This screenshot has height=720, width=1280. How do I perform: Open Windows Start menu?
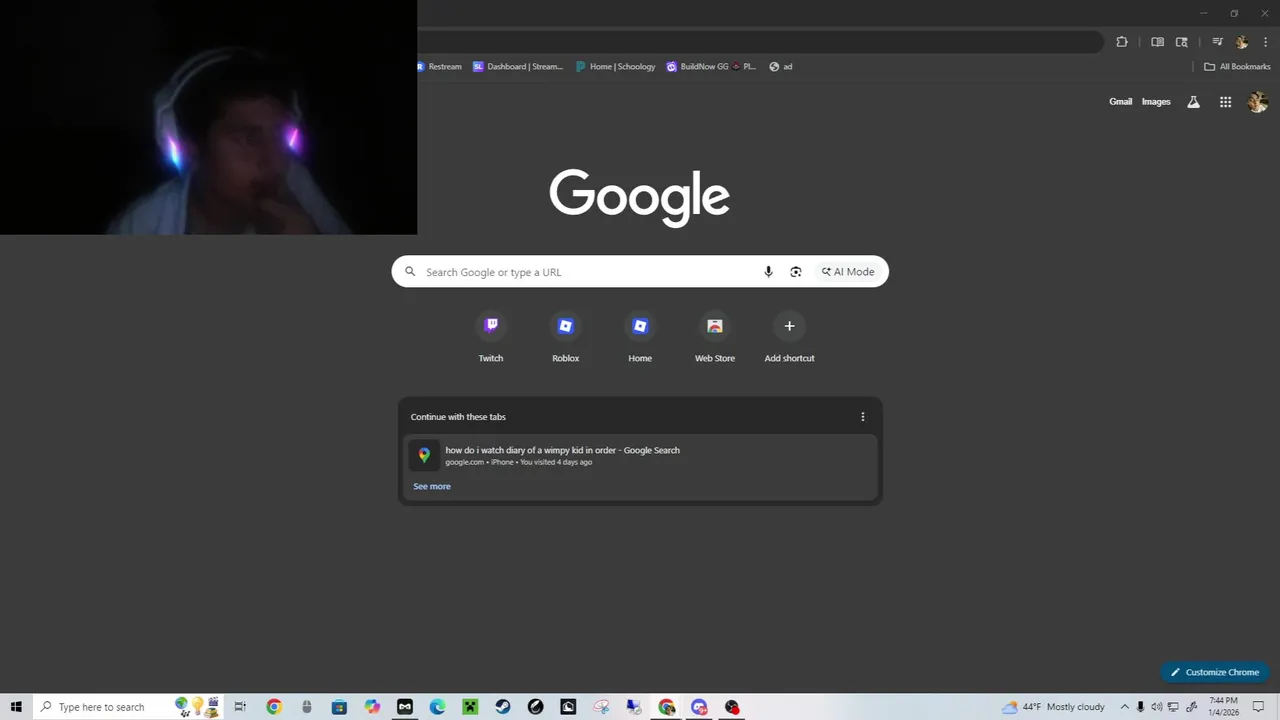[x=16, y=707]
